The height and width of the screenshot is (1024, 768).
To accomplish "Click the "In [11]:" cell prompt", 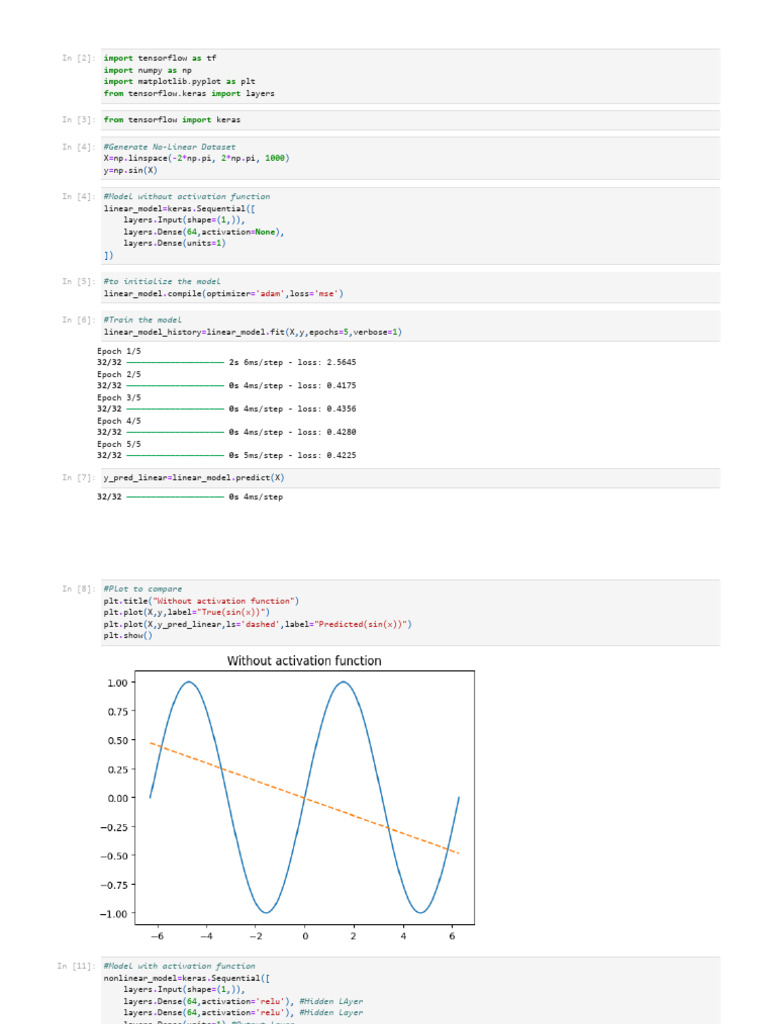I will coord(76,966).
